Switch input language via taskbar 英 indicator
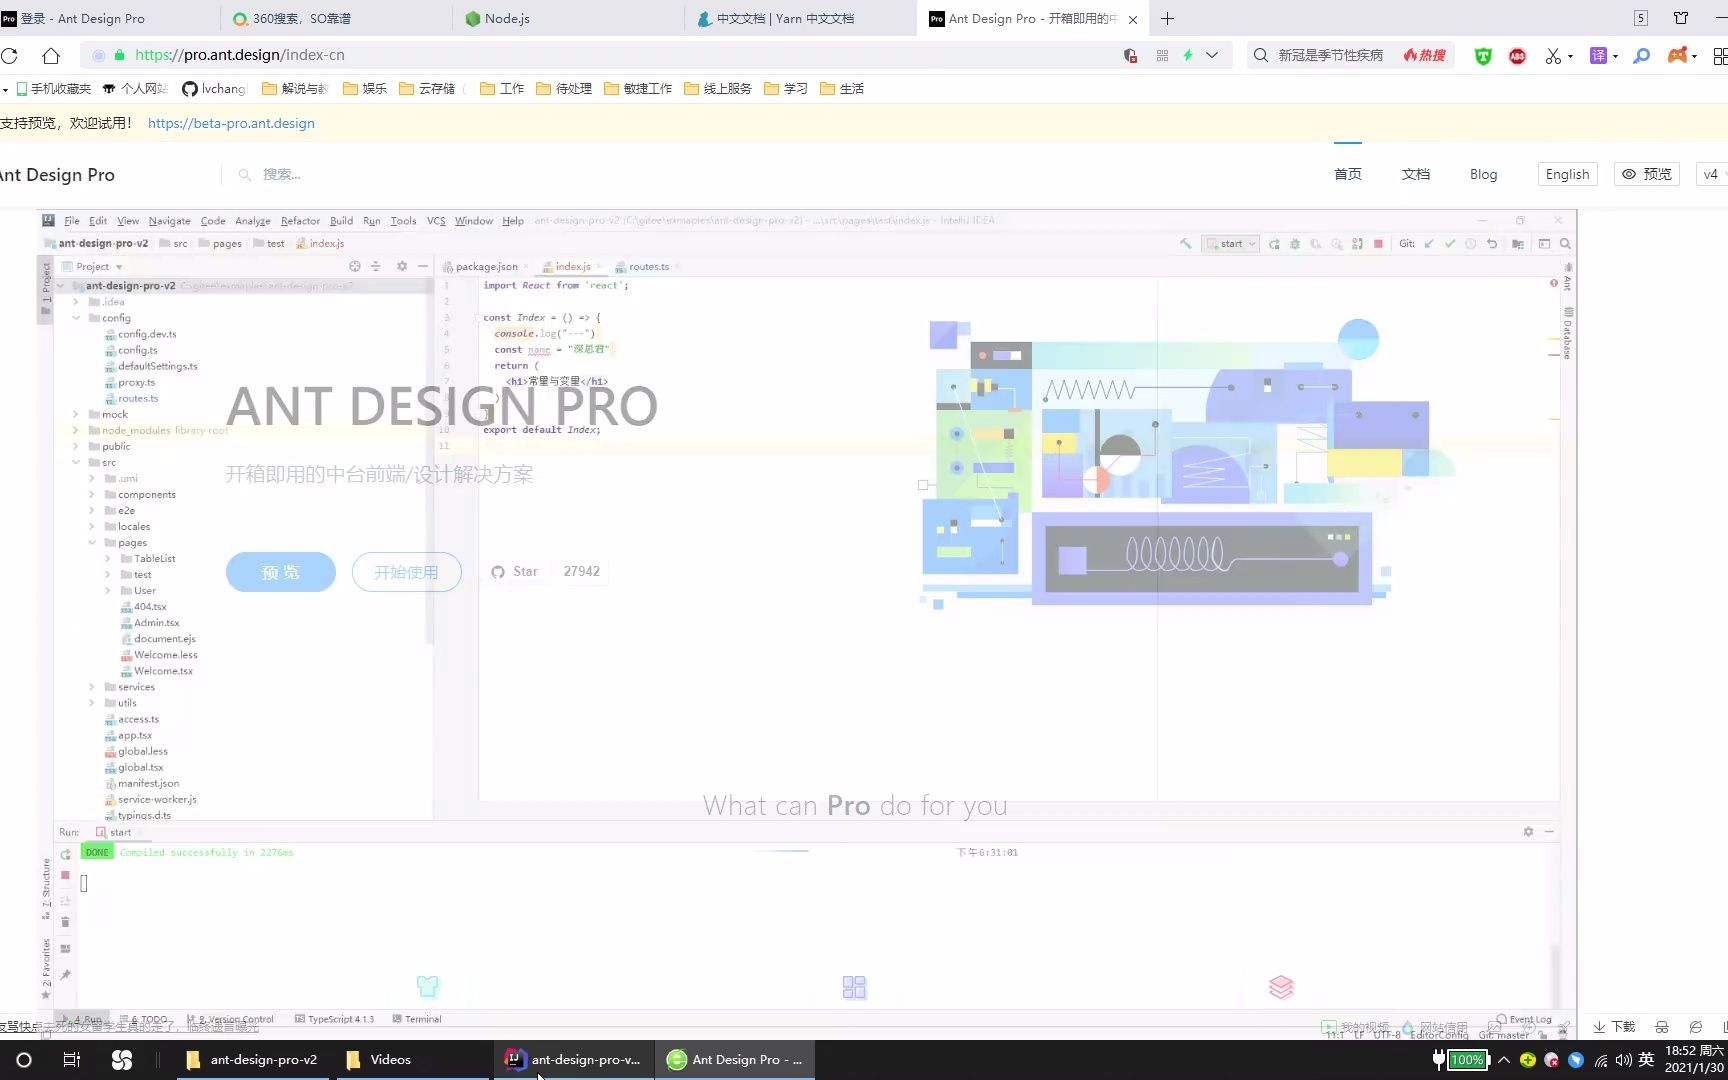Viewport: 1728px width, 1080px height. click(x=1647, y=1059)
